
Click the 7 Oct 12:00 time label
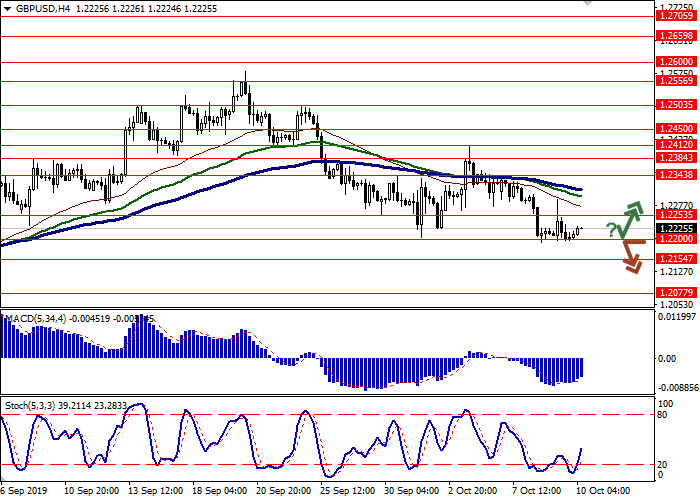pyautogui.click(x=538, y=491)
